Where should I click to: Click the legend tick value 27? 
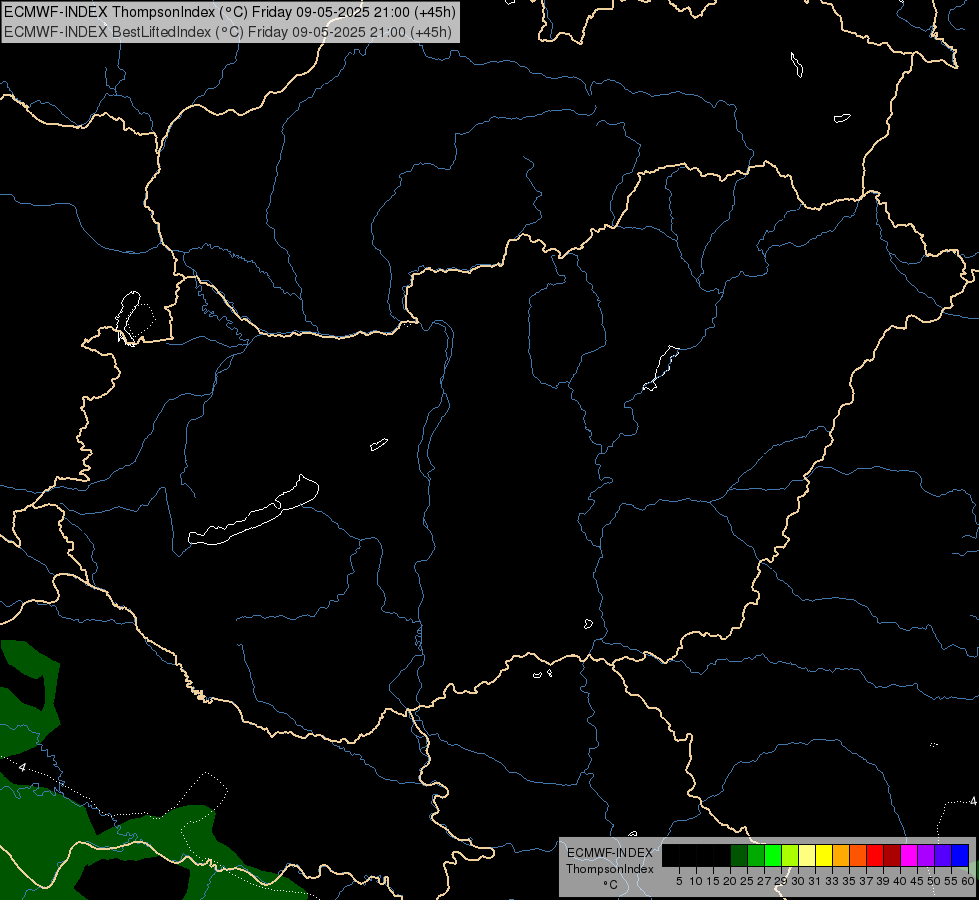click(764, 881)
